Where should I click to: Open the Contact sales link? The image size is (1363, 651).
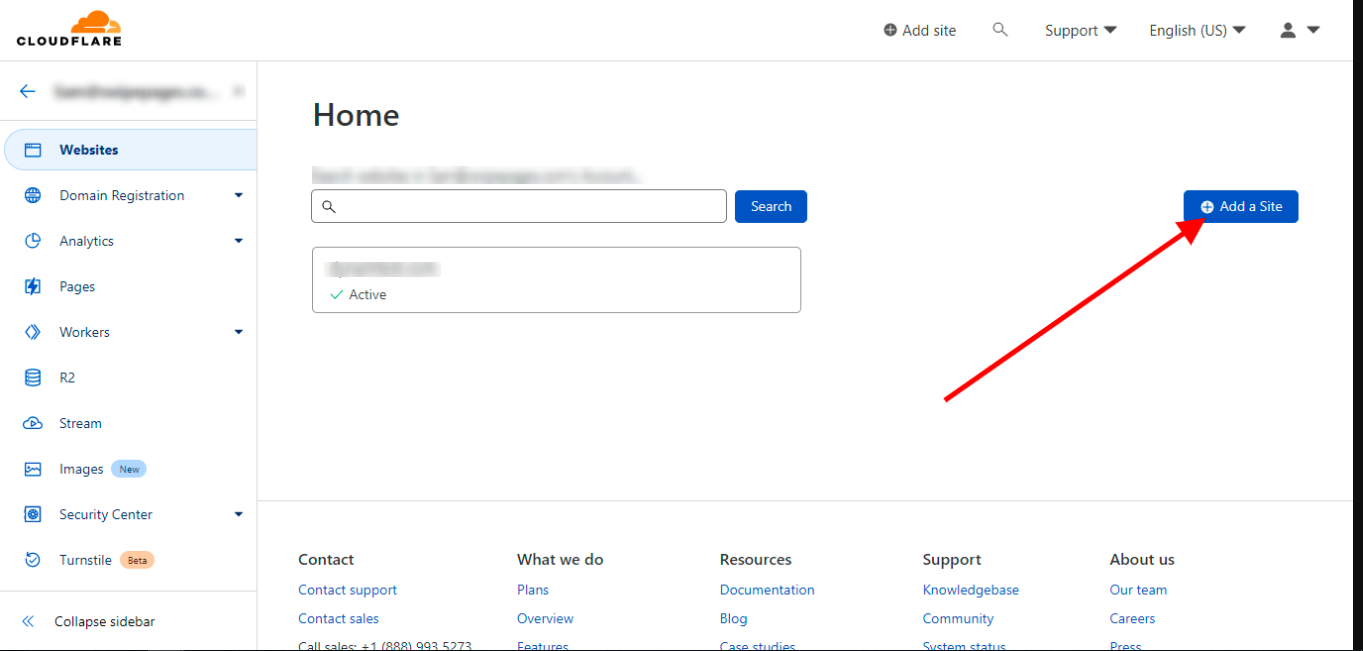tap(338, 618)
